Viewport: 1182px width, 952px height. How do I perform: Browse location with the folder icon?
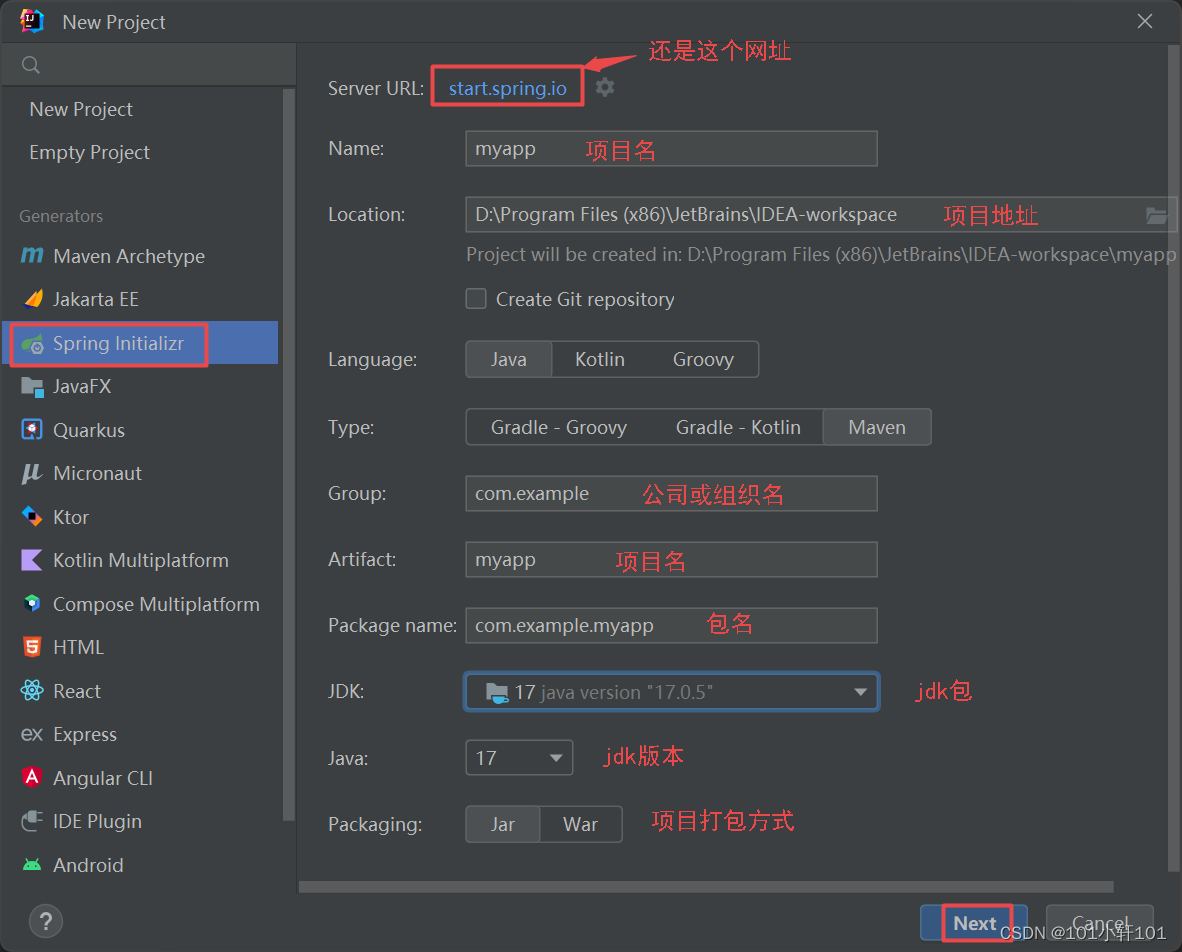1156,216
